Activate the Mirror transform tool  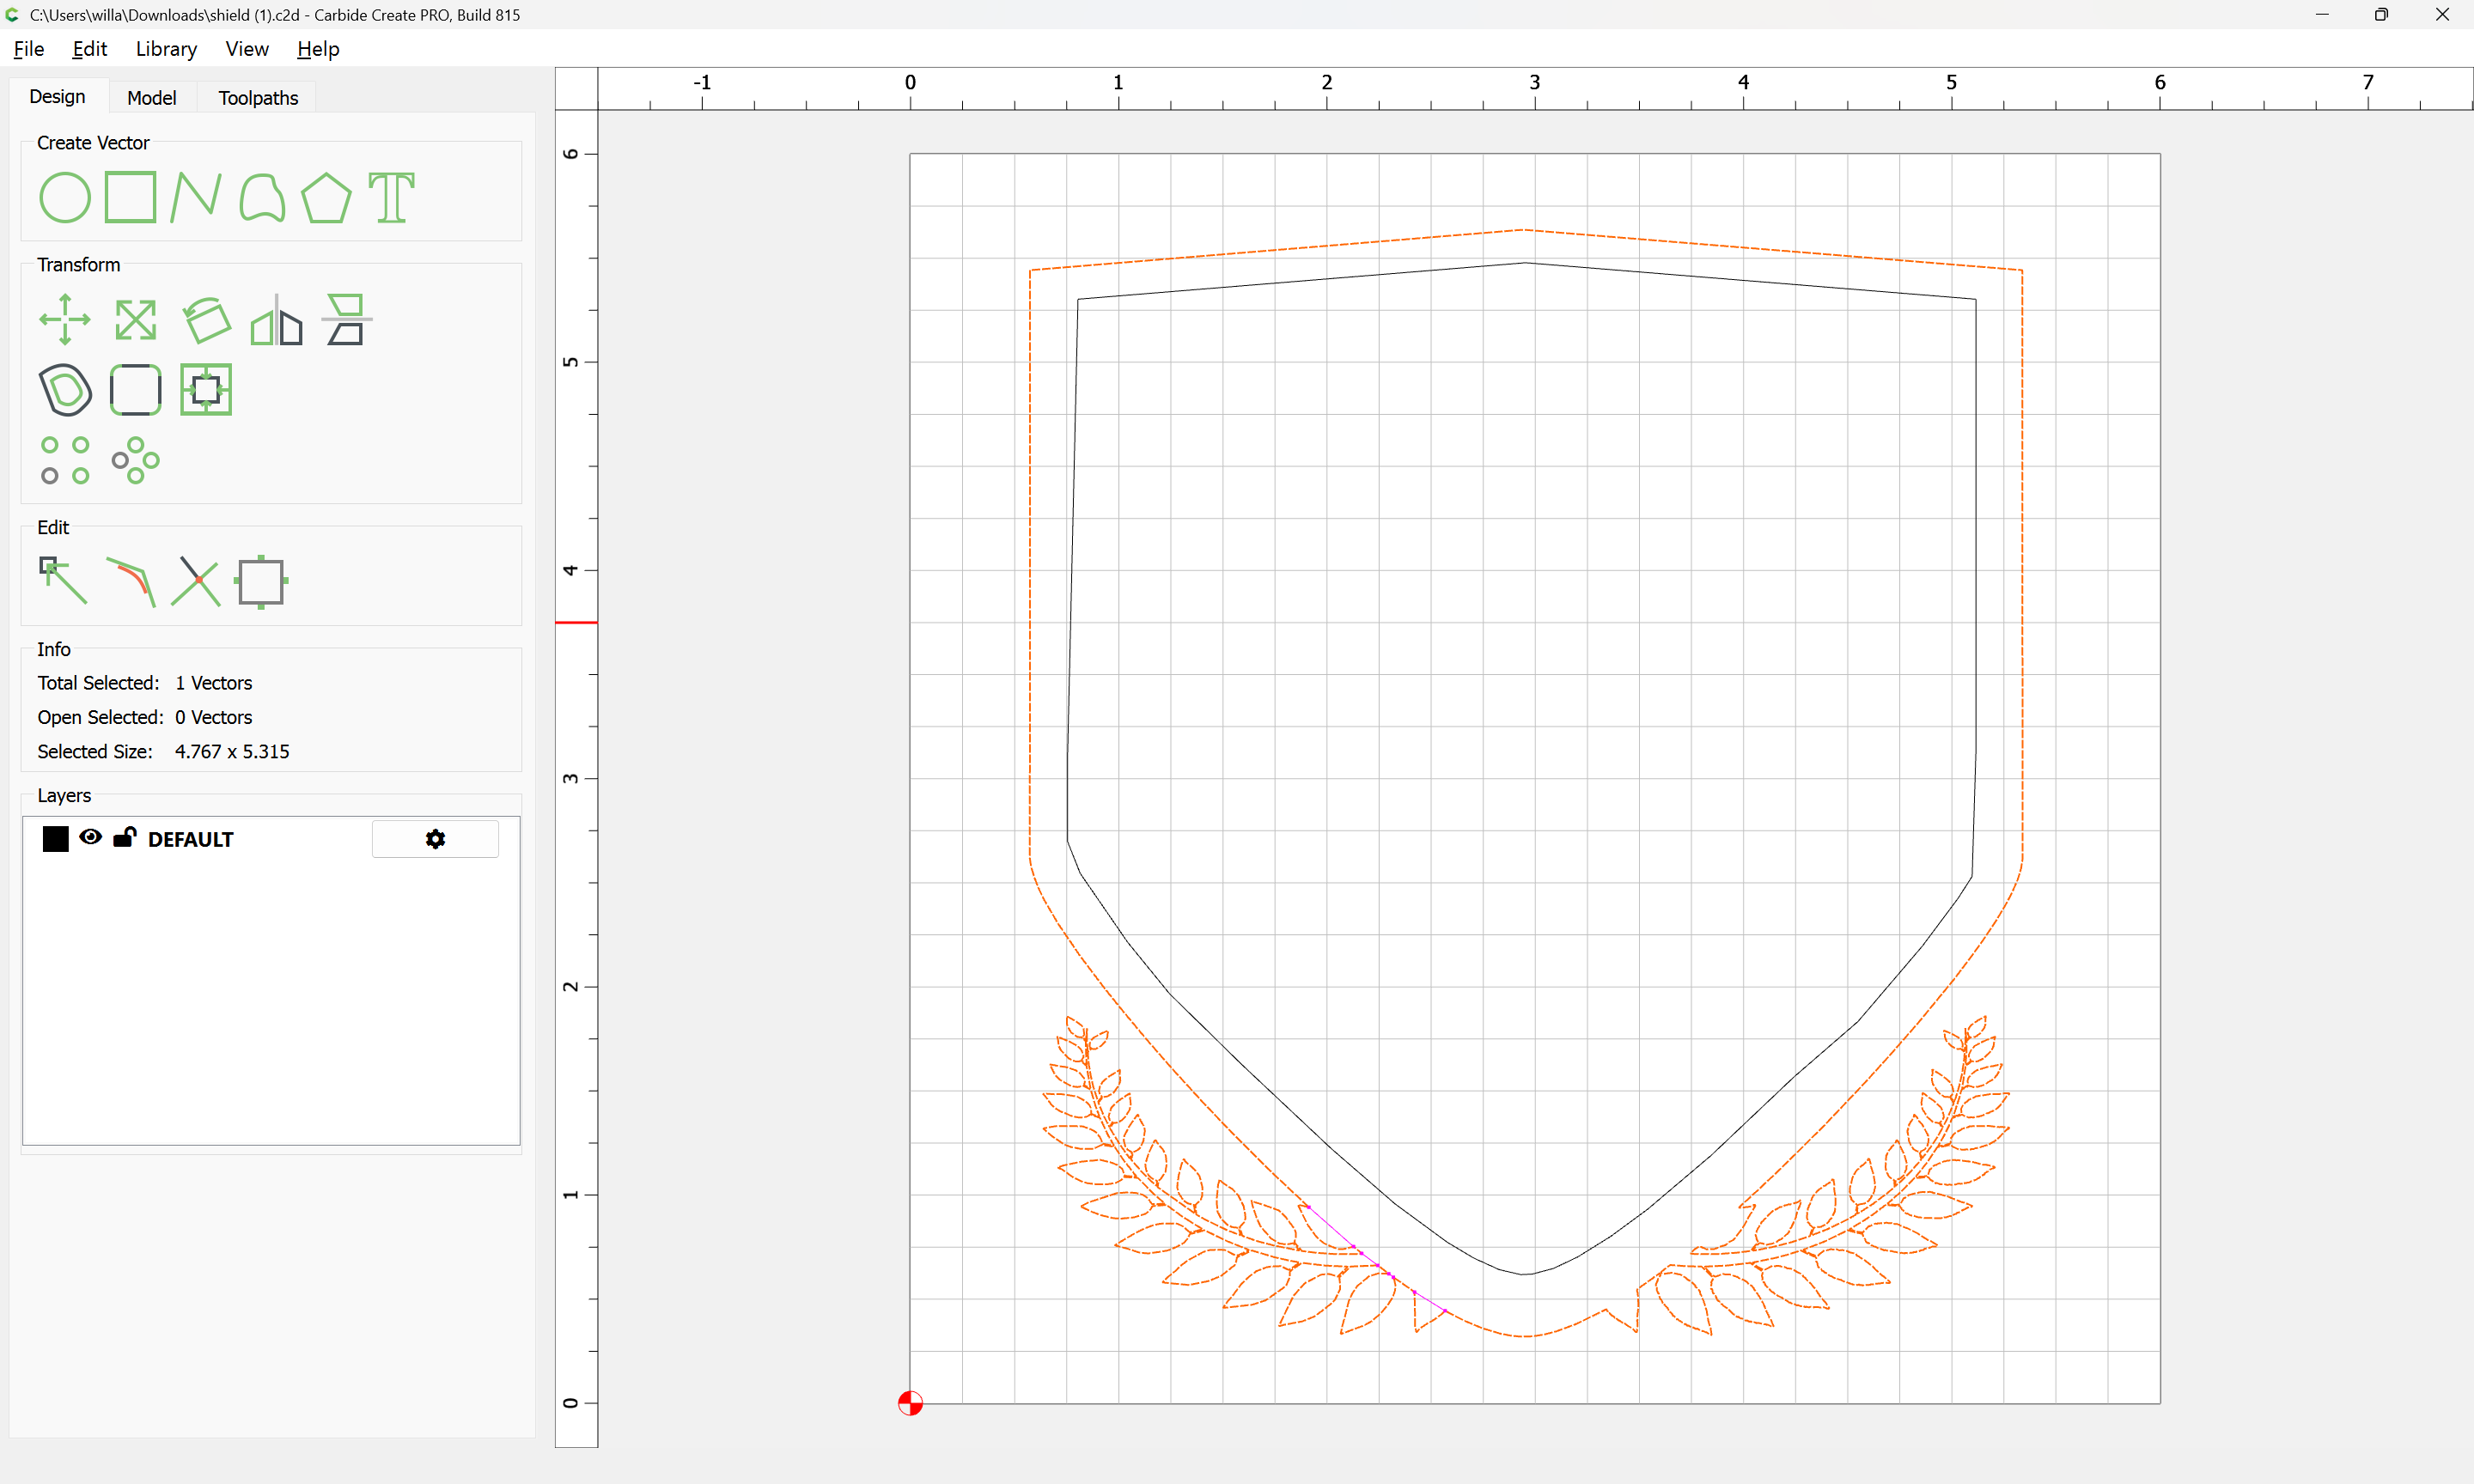click(x=276, y=320)
